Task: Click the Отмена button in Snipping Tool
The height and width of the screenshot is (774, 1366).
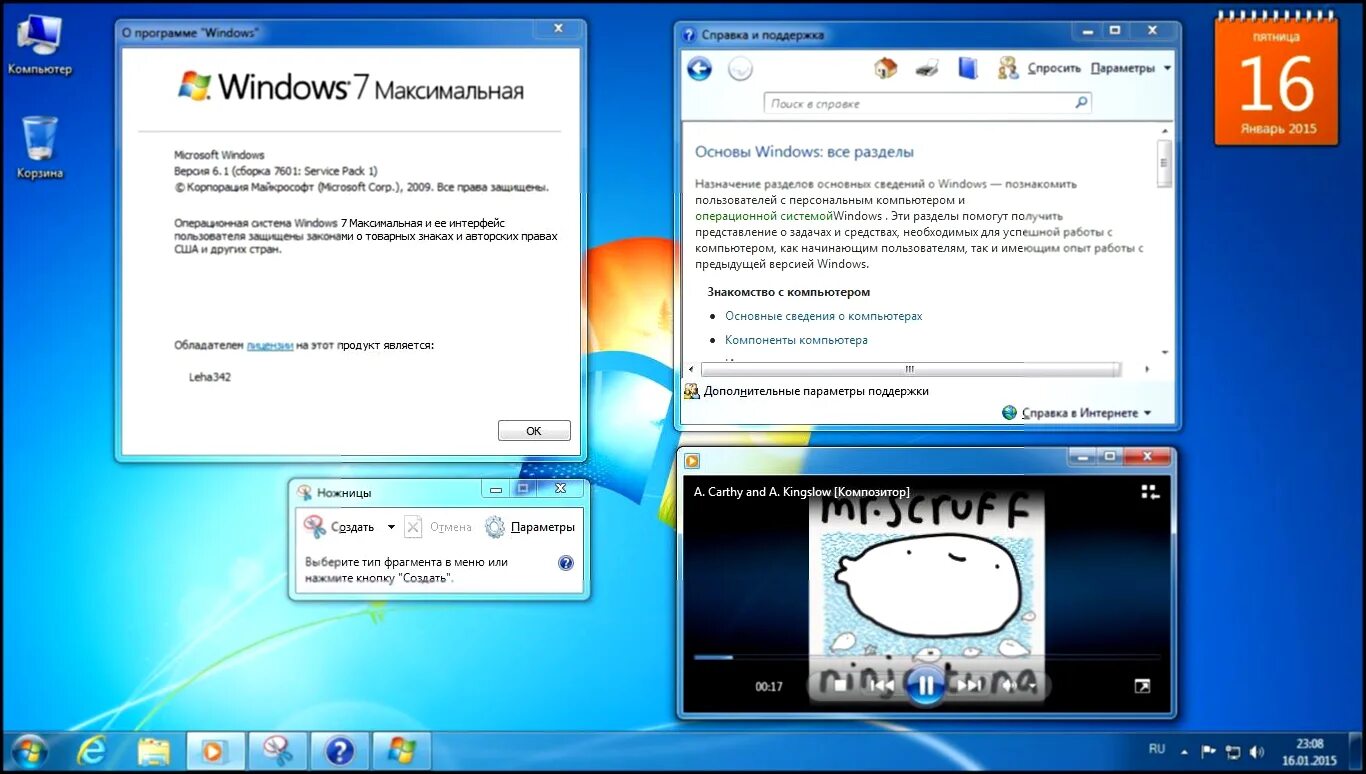Action: click(x=438, y=527)
